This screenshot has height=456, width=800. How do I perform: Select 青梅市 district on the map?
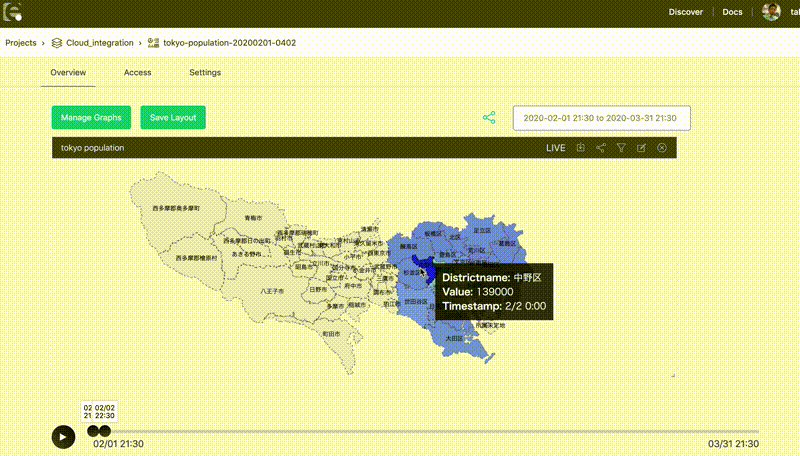[253, 218]
